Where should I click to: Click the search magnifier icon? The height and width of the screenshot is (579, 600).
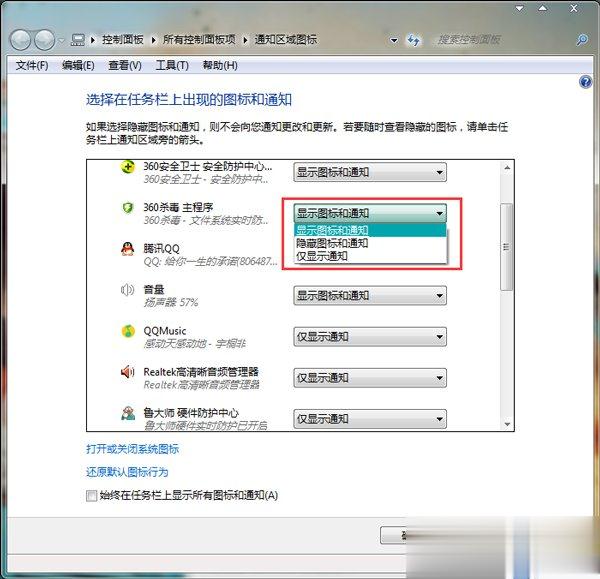[582, 39]
